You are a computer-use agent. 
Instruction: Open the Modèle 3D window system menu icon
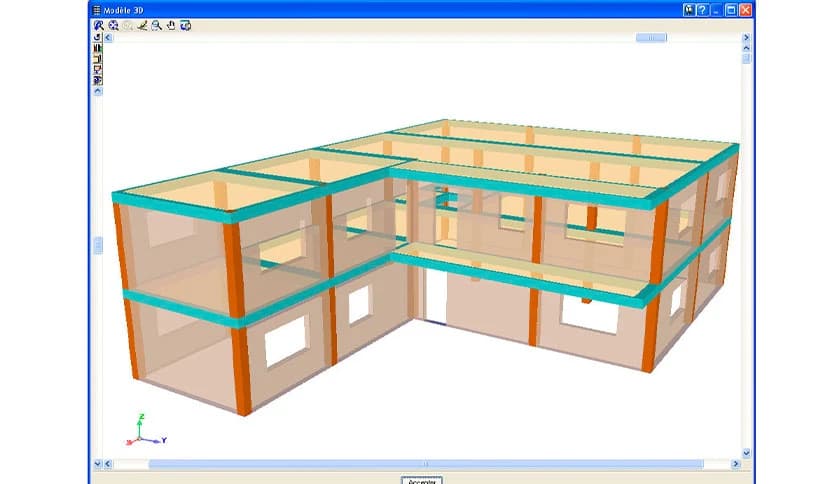97,10
